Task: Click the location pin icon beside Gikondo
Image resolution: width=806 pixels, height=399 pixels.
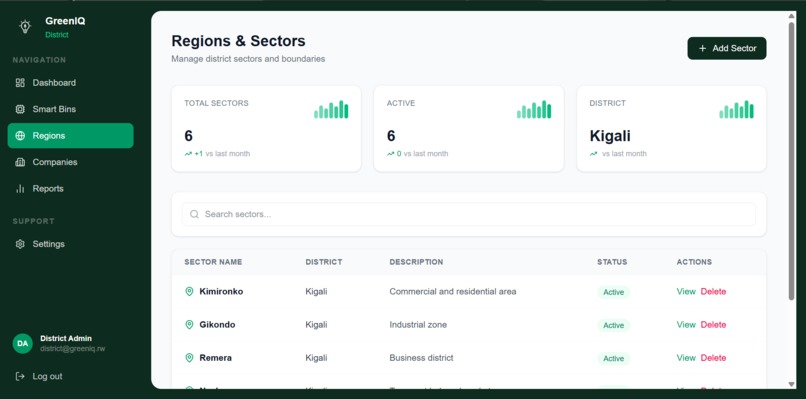Action: [x=189, y=324]
